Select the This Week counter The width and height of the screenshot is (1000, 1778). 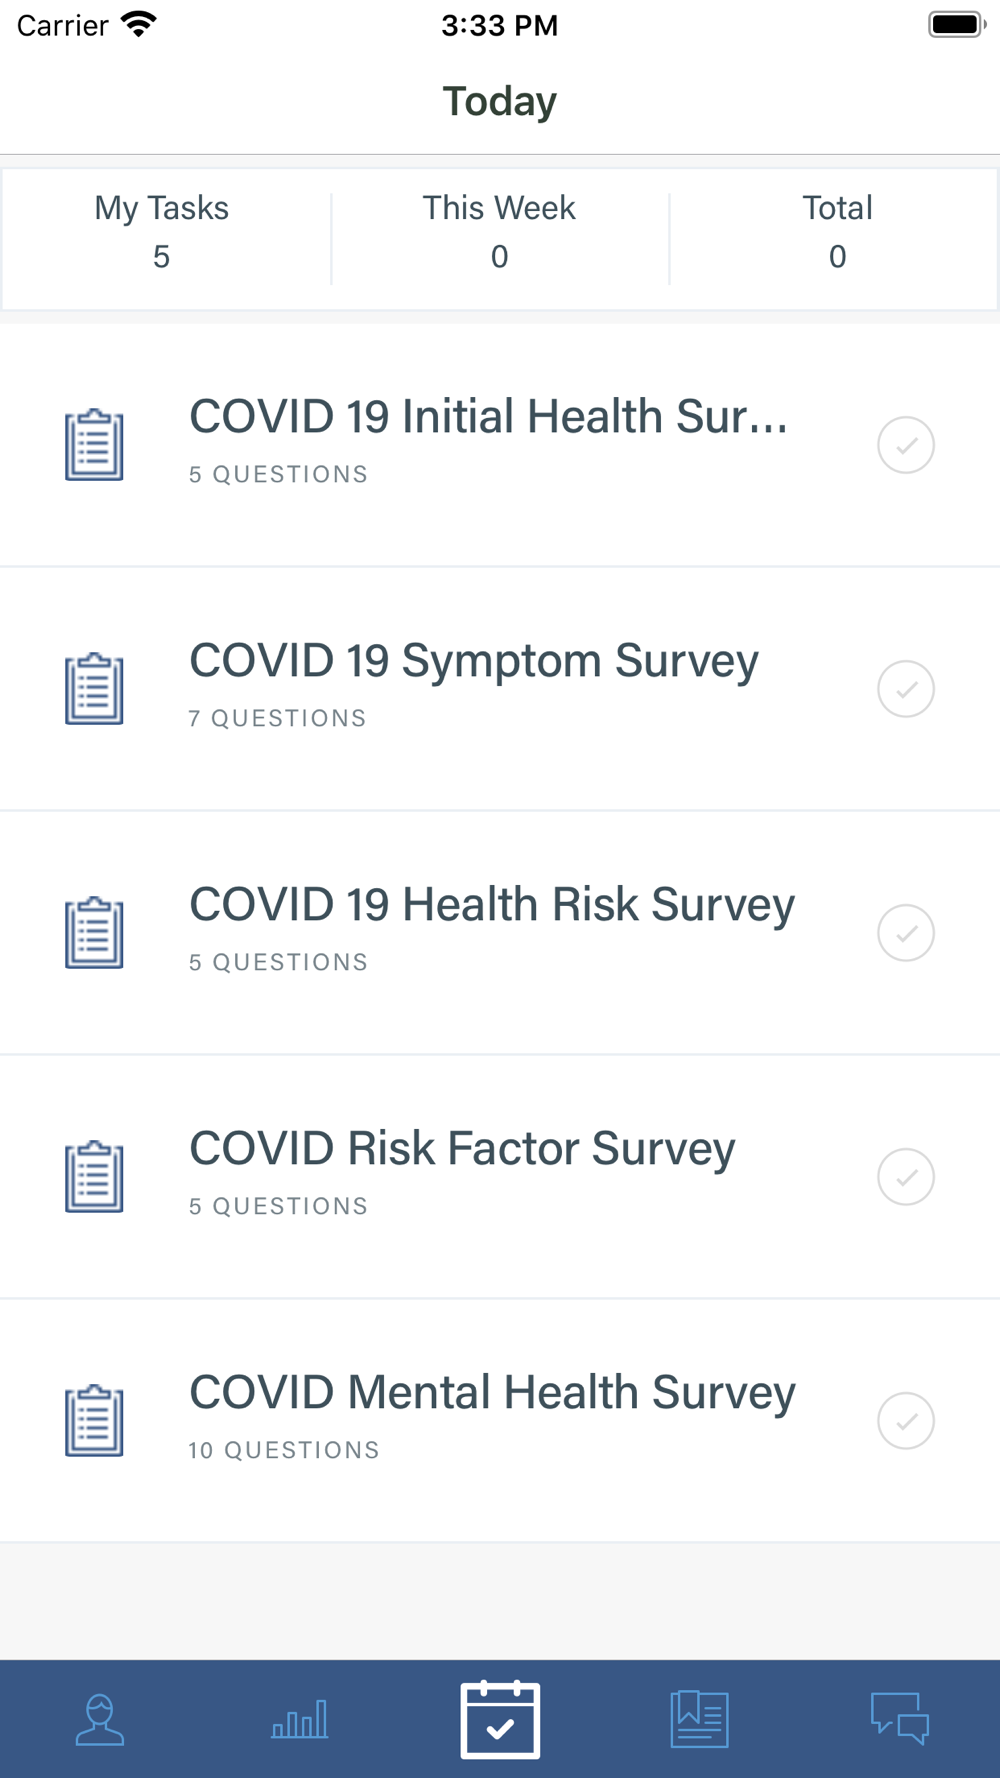pos(499,232)
